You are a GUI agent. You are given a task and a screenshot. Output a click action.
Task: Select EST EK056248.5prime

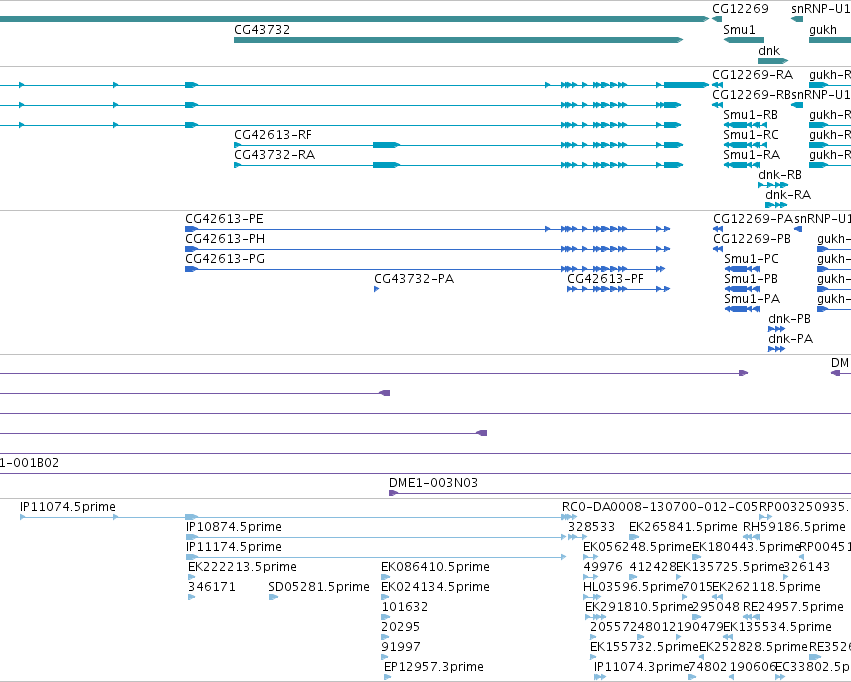point(590,557)
